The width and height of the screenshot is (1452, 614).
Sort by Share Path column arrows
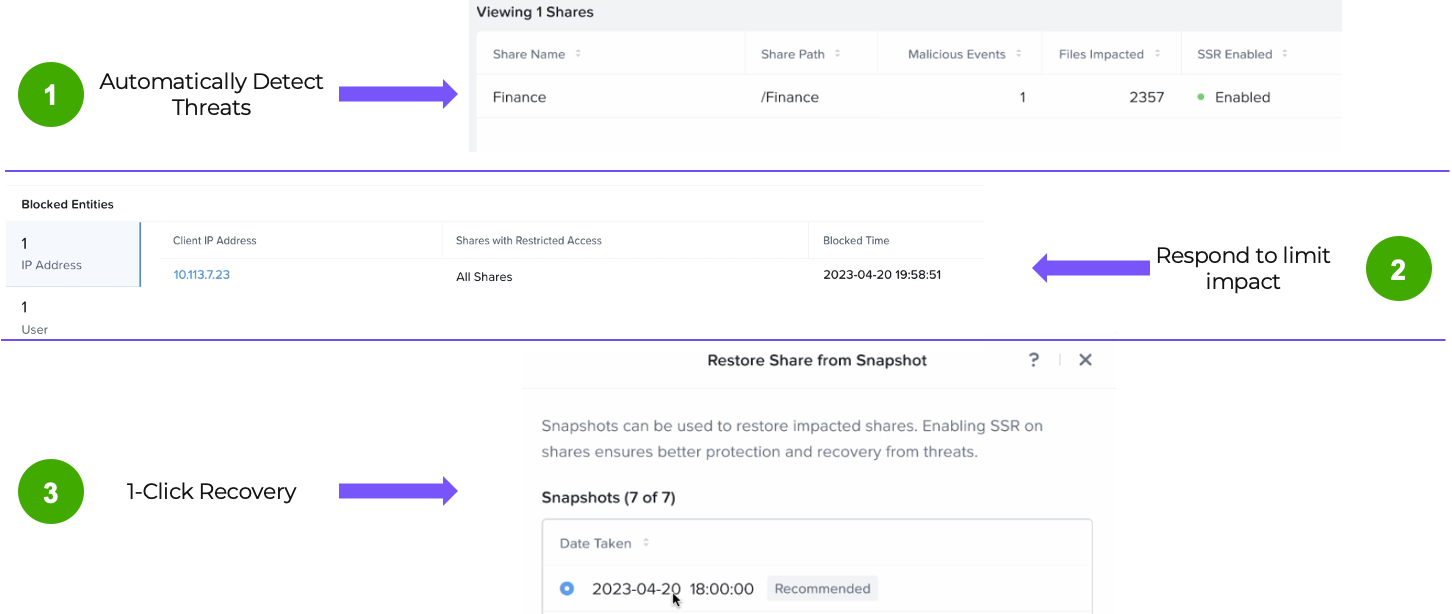(838, 54)
